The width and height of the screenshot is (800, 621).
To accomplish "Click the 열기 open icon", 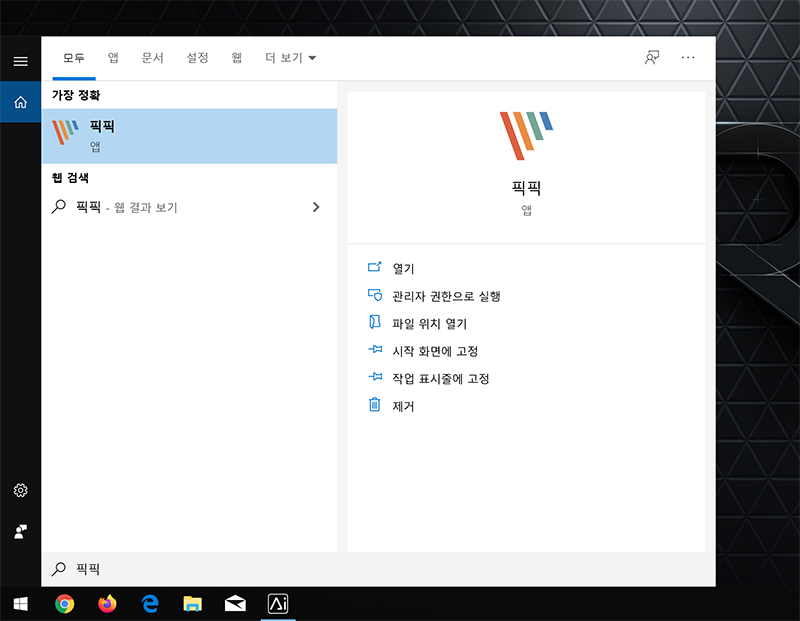I will point(374,267).
